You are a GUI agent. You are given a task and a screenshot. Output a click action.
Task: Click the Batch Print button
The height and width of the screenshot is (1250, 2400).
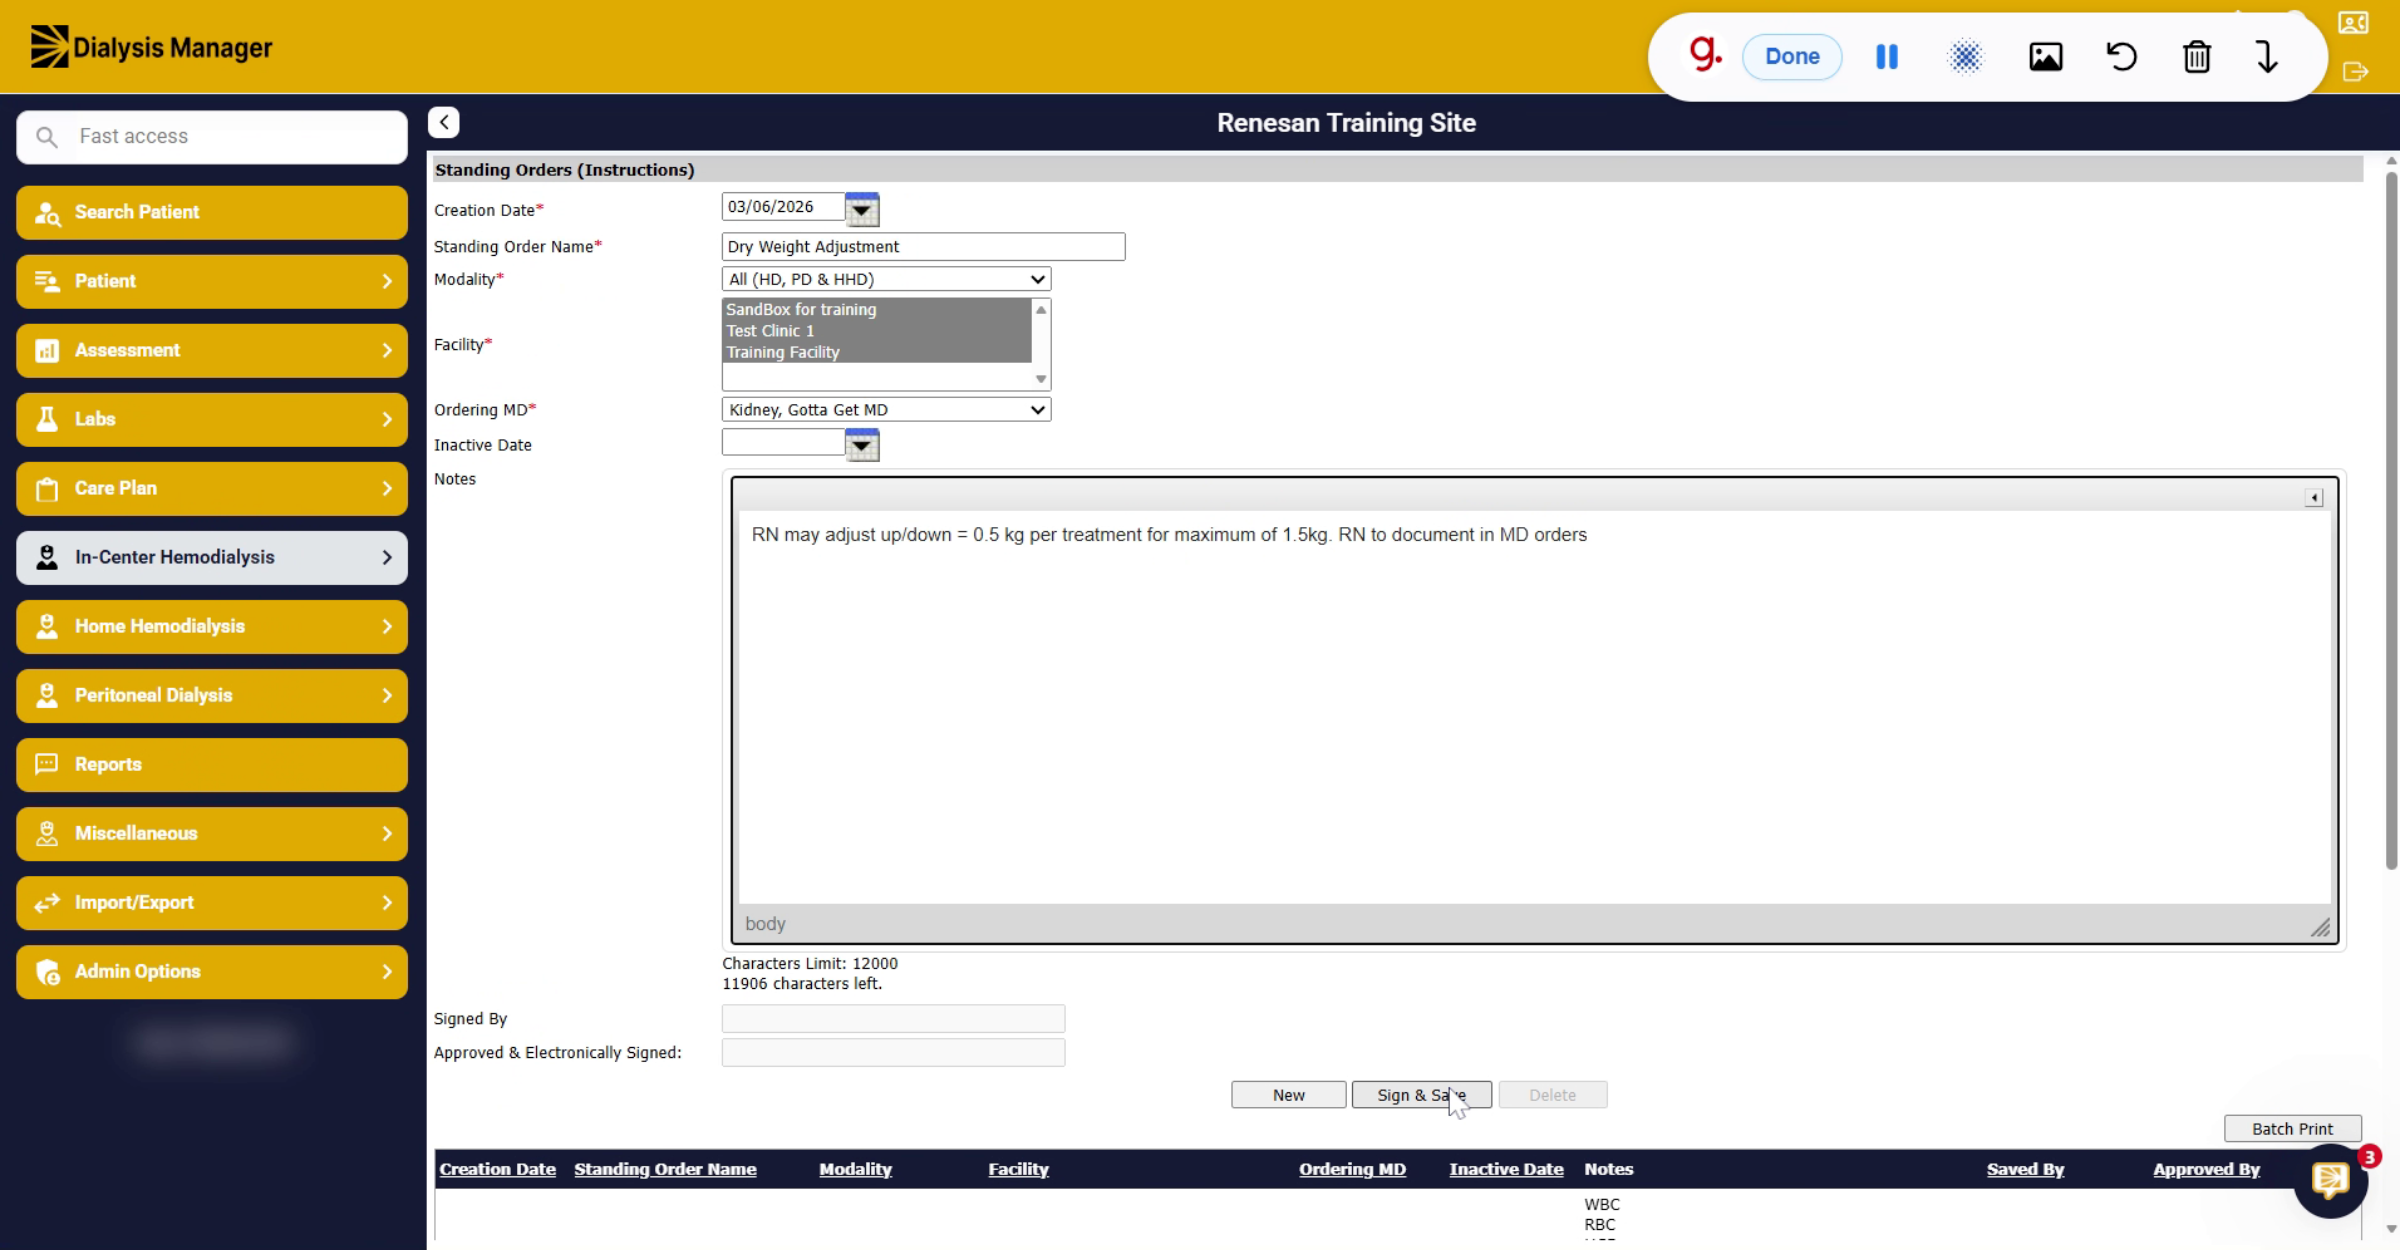tap(2292, 1129)
